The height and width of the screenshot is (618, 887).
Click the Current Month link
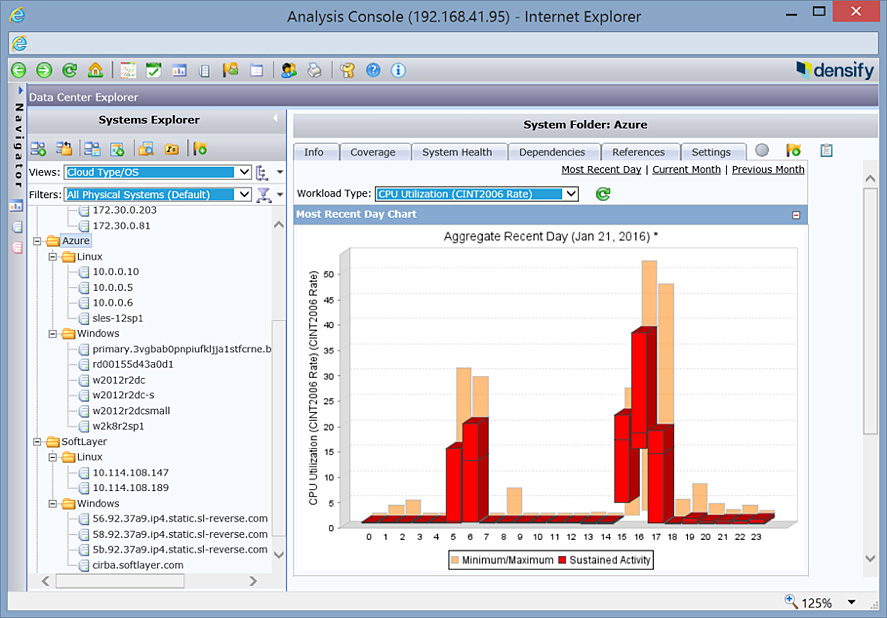tap(686, 170)
